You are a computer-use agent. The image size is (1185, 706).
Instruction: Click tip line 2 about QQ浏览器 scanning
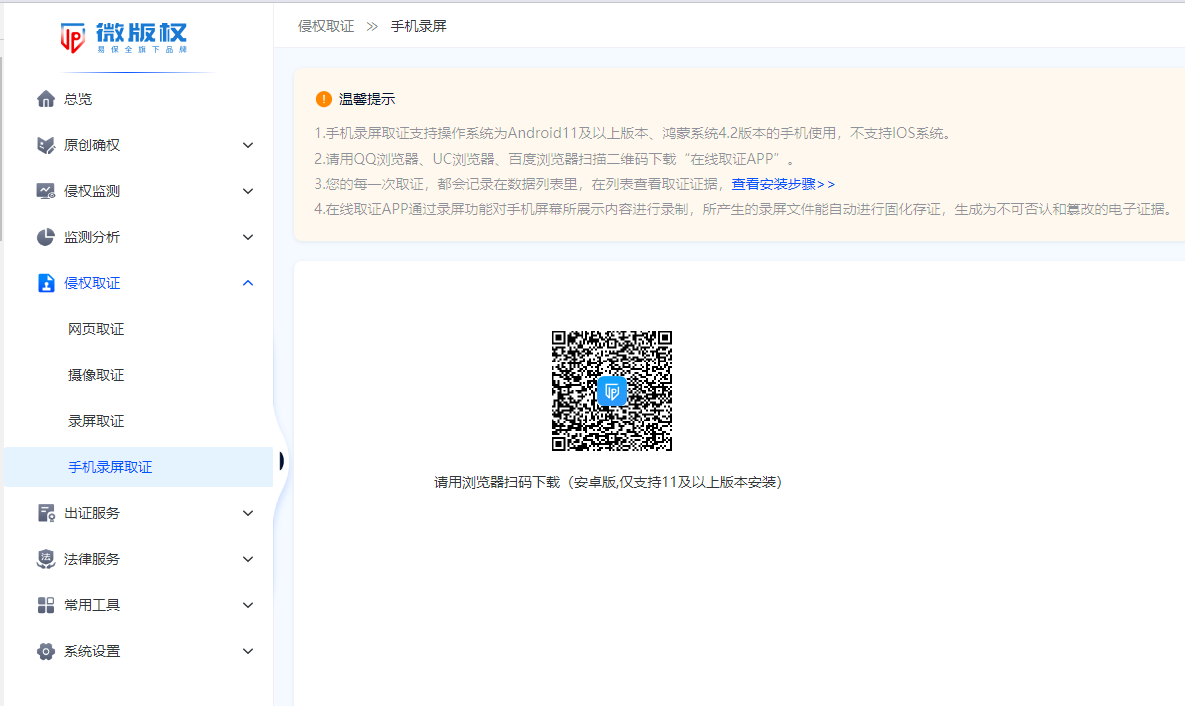click(555, 159)
